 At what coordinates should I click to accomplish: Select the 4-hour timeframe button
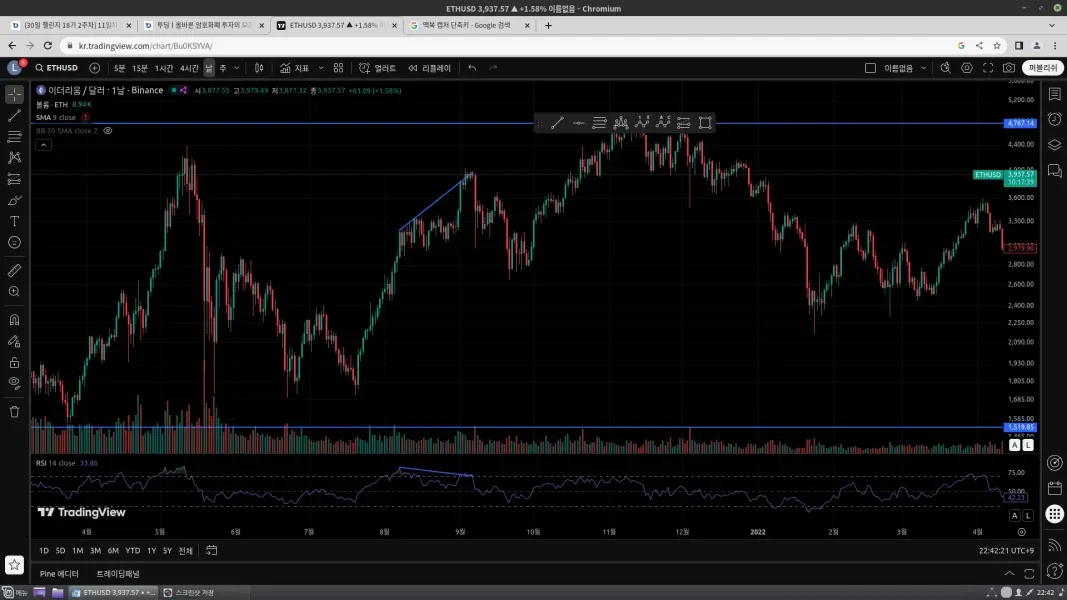188,68
